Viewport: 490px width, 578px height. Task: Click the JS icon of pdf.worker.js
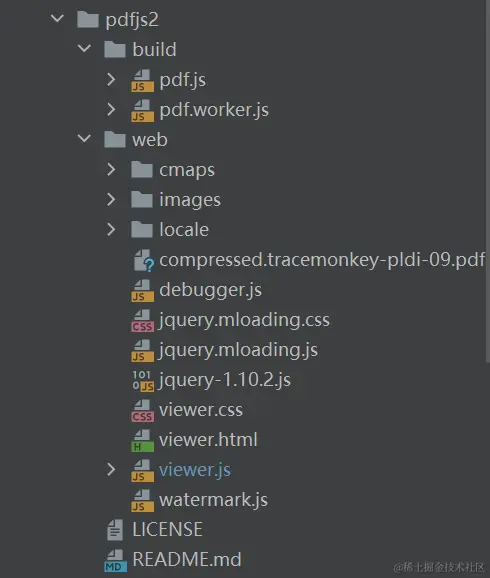tap(142, 110)
